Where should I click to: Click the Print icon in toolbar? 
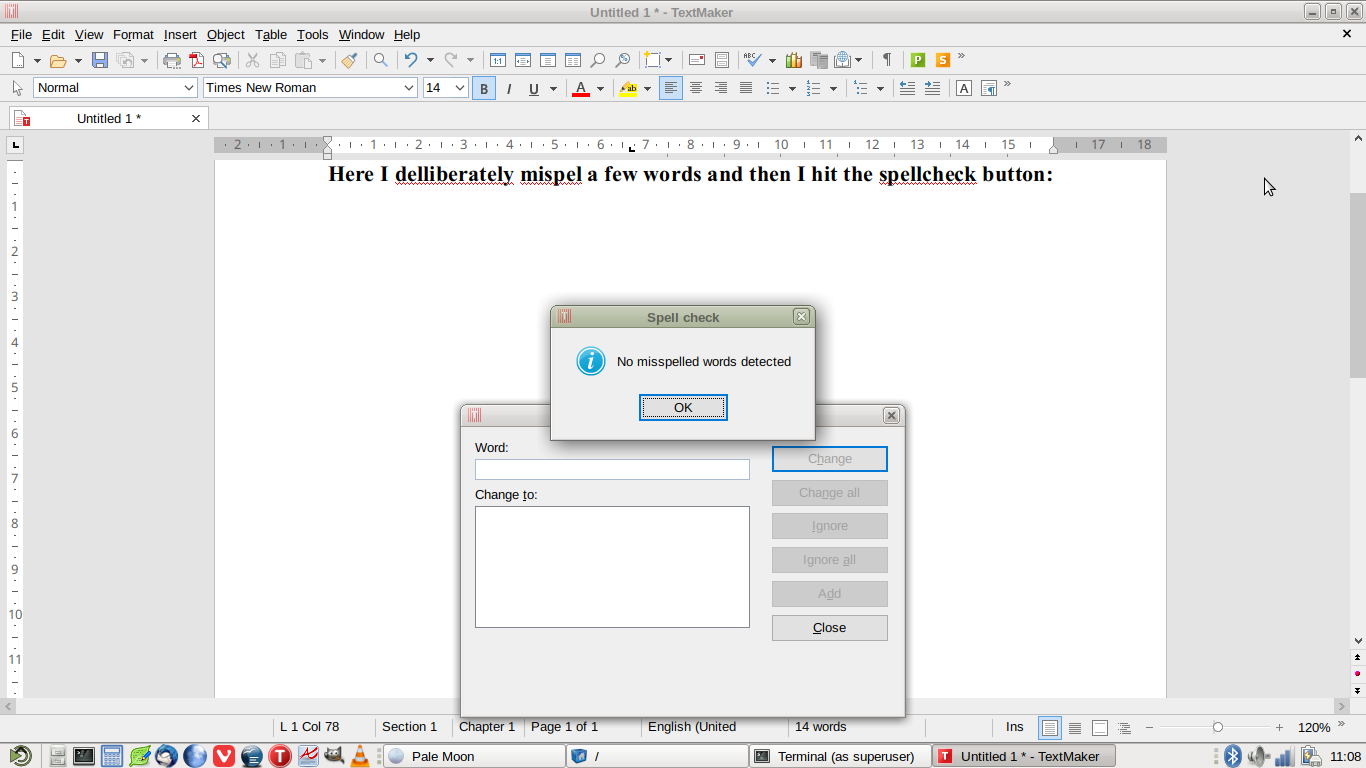click(172, 60)
